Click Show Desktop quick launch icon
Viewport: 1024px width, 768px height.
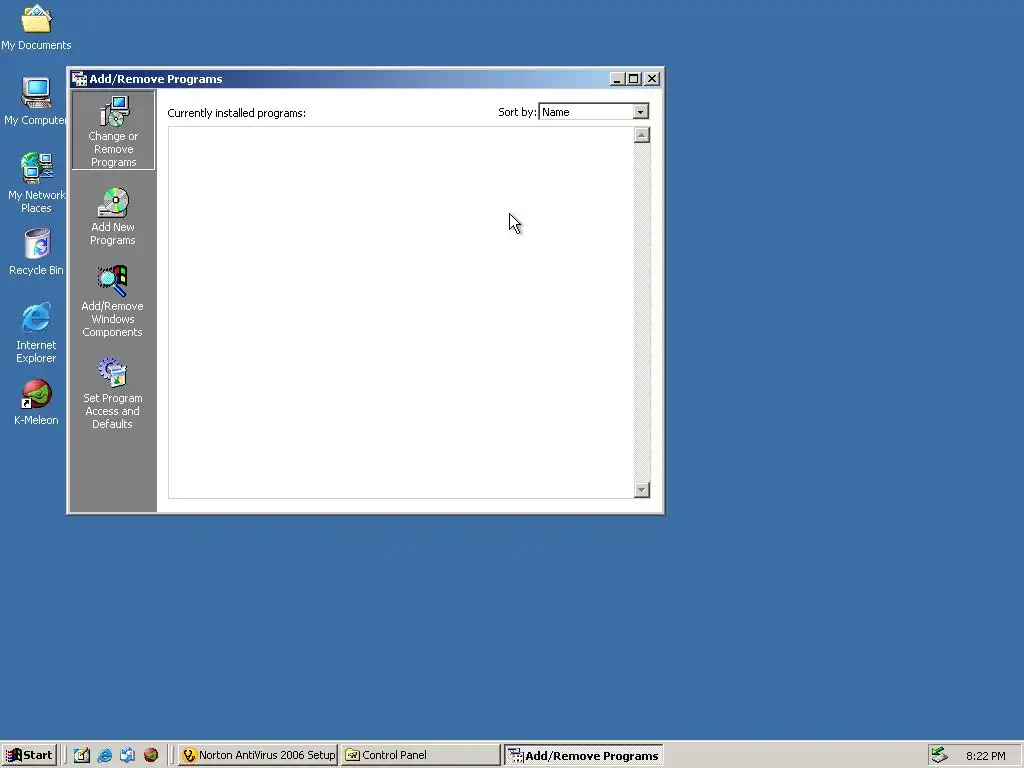[x=82, y=755]
